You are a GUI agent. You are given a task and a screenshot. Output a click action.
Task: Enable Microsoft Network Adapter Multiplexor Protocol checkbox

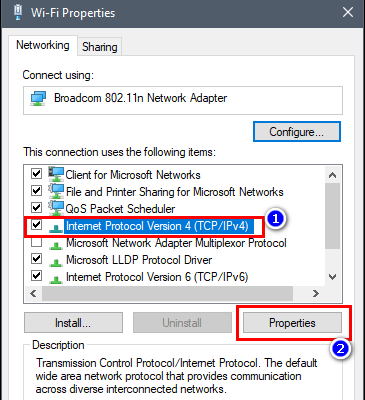point(36,242)
